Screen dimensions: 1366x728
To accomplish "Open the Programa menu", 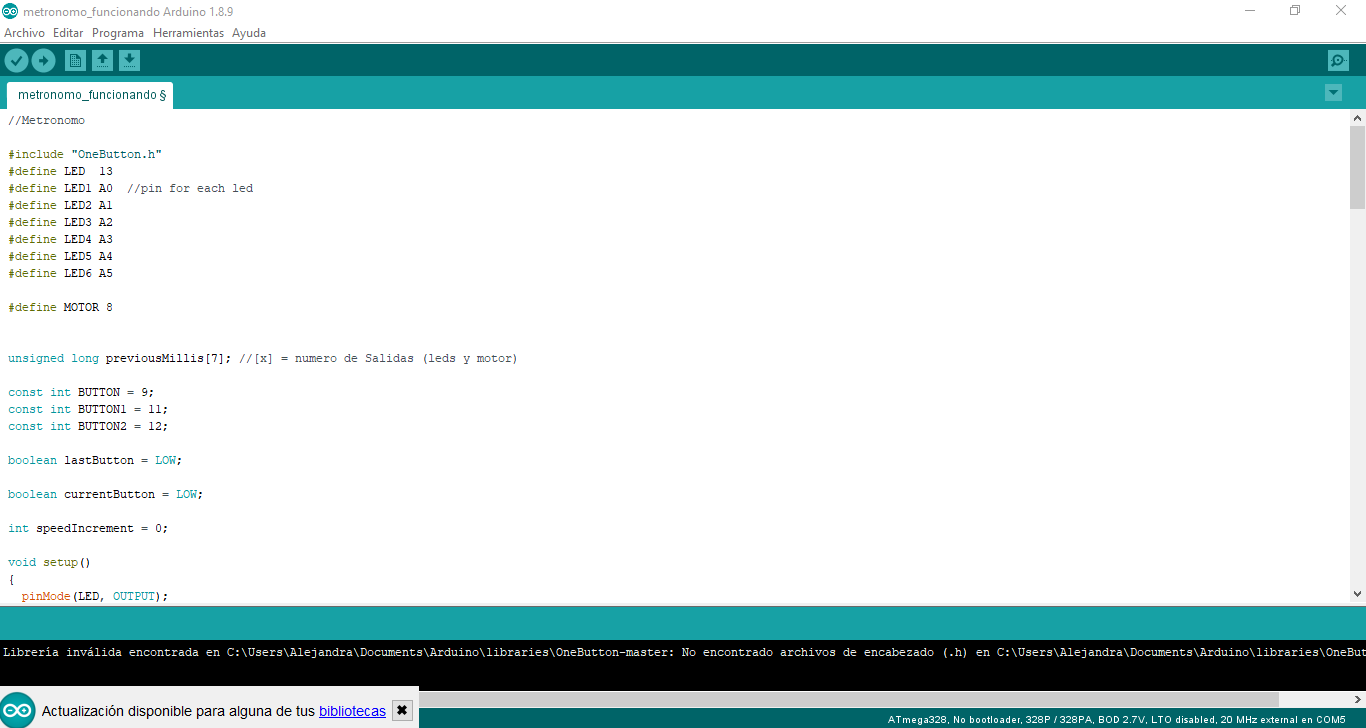I will point(118,33).
